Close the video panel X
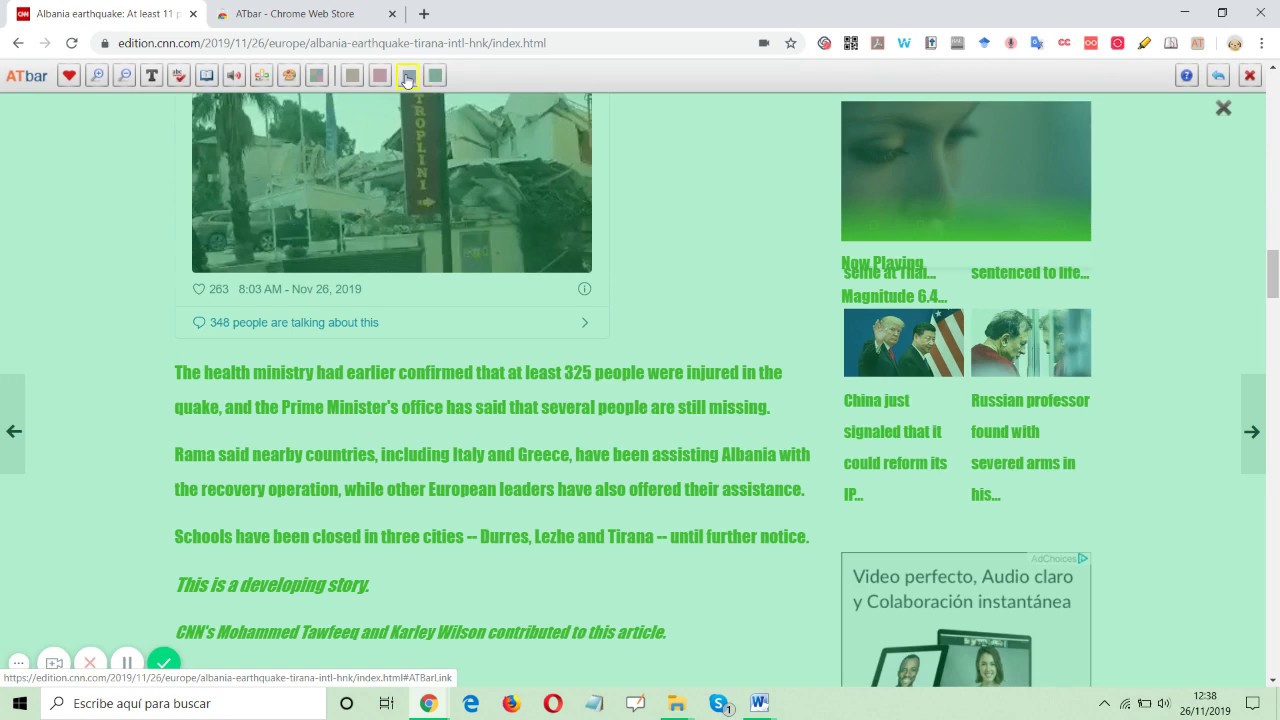The image size is (1280, 720). [1223, 108]
